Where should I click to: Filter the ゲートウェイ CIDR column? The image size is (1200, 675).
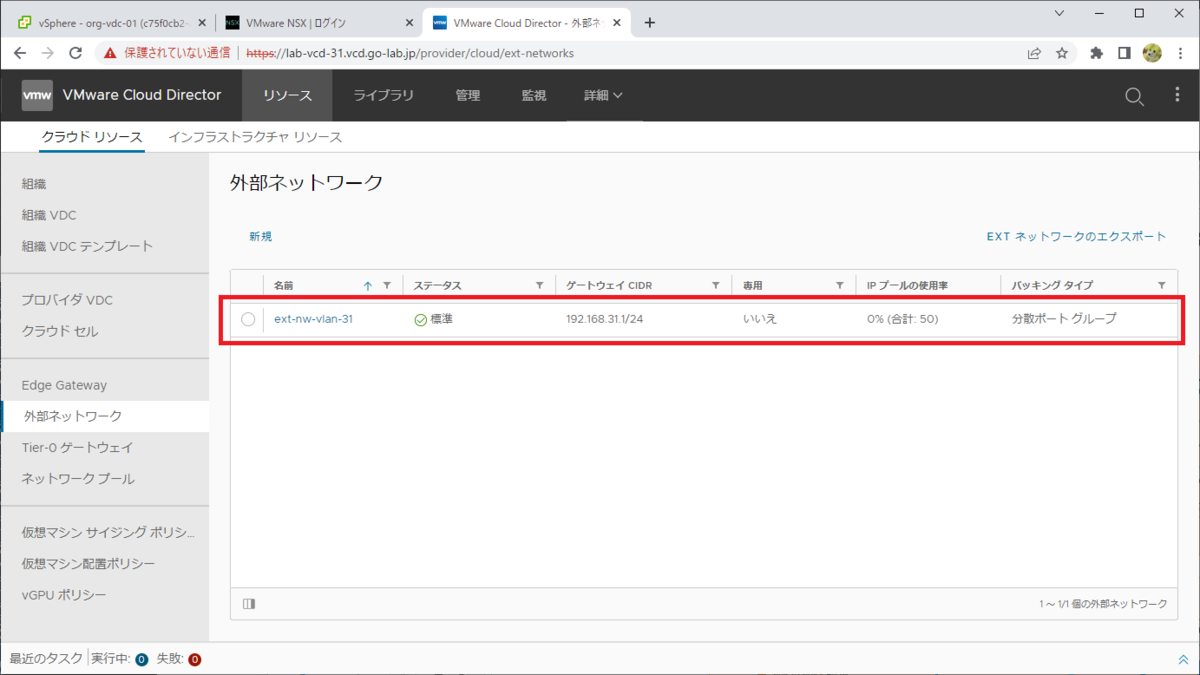pos(716,286)
